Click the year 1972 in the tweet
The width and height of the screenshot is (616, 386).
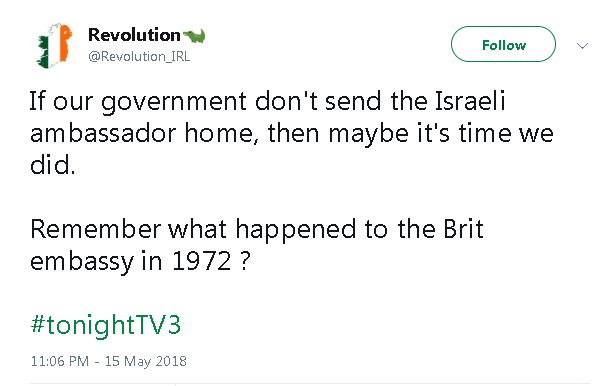[x=202, y=261]
